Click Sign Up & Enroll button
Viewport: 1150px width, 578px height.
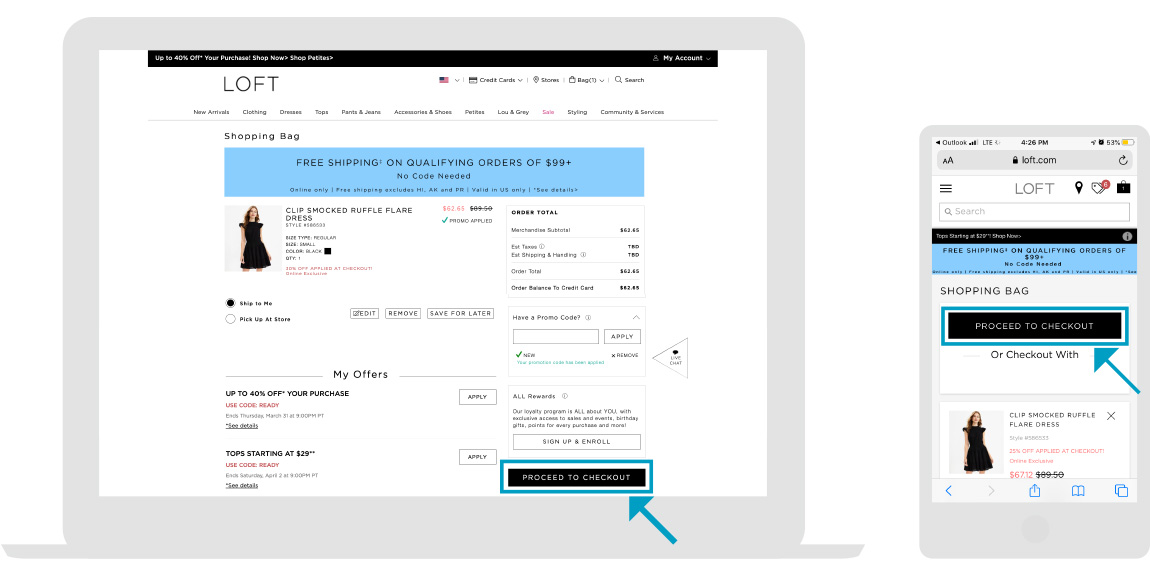pyautogui.click(x=576, y=442)
